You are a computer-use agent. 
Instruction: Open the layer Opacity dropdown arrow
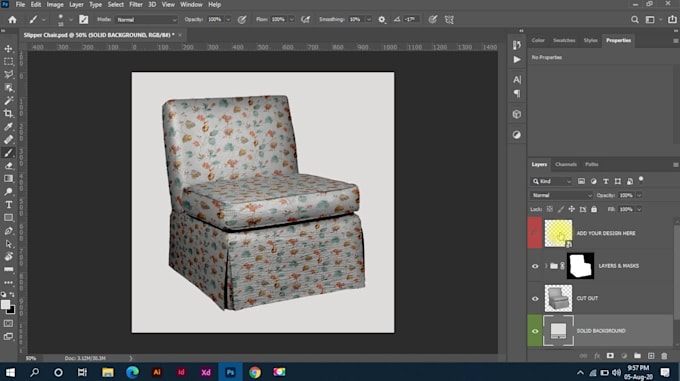639,195
